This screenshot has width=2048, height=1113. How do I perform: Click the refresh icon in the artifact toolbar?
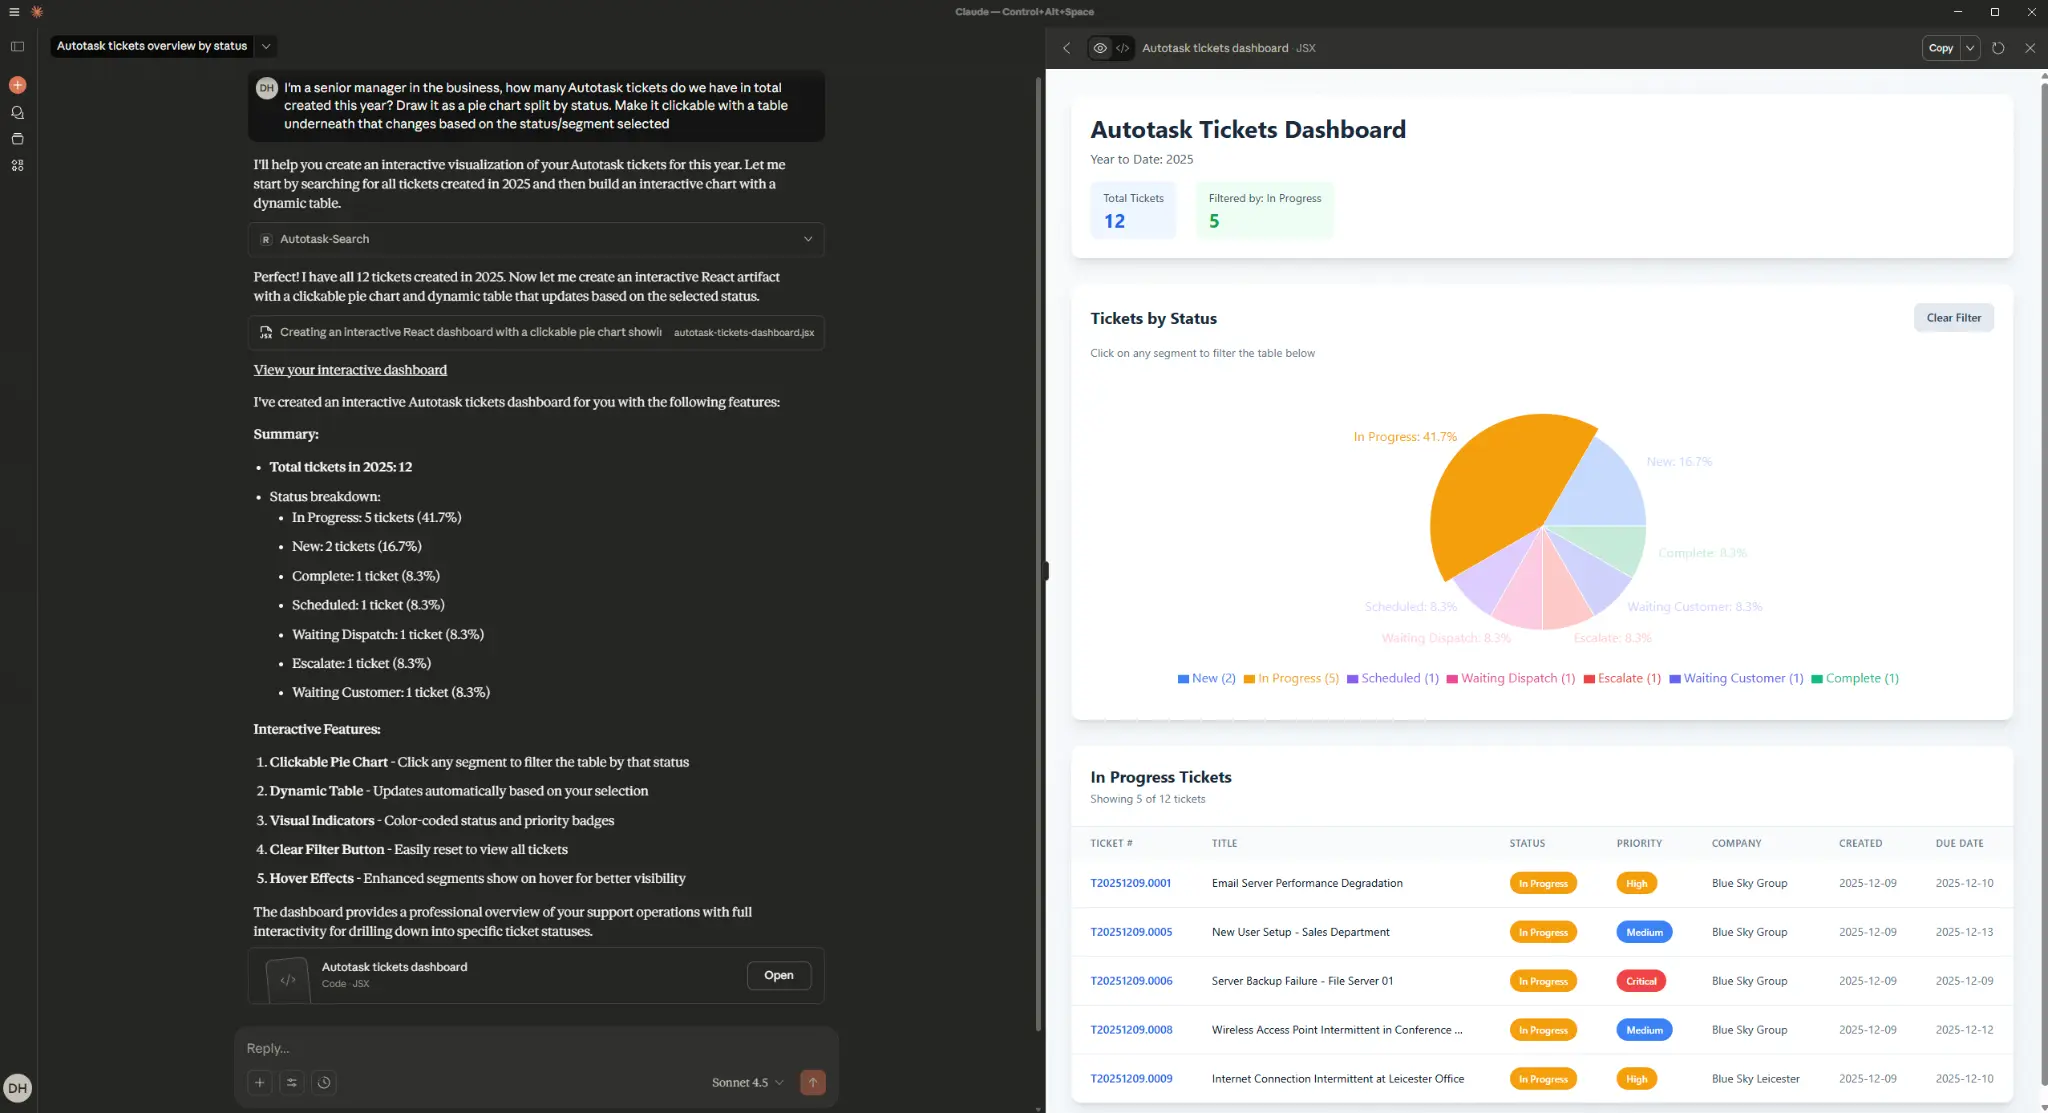(1998, 47)
